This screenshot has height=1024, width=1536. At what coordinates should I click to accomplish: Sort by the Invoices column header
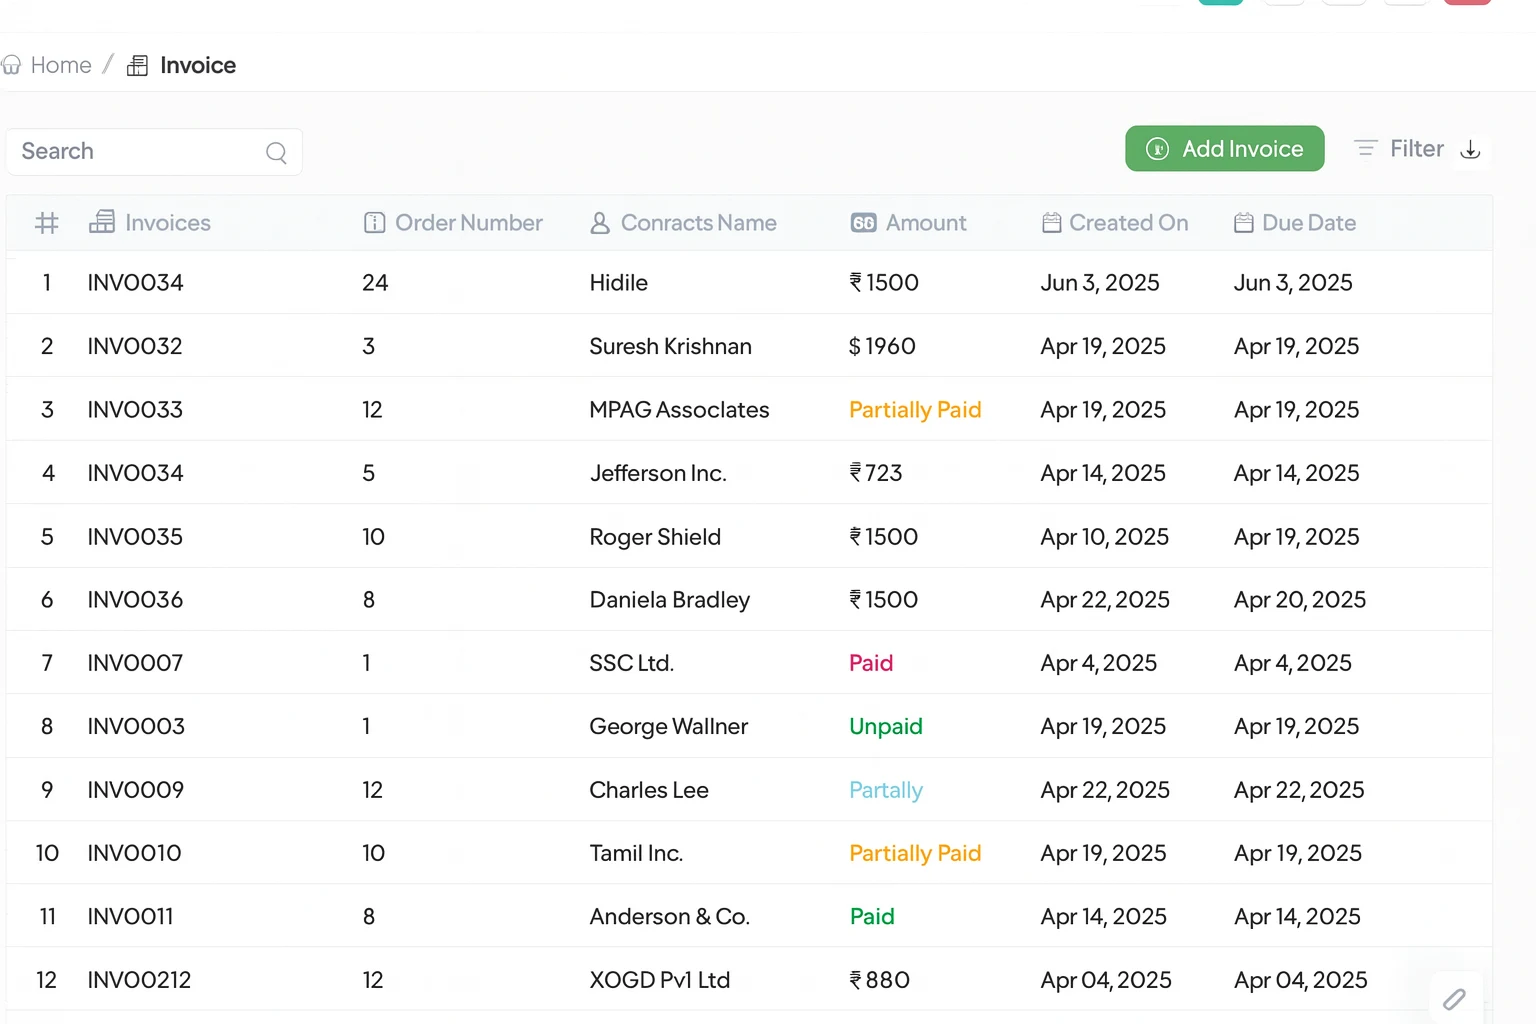click(167, 223)
